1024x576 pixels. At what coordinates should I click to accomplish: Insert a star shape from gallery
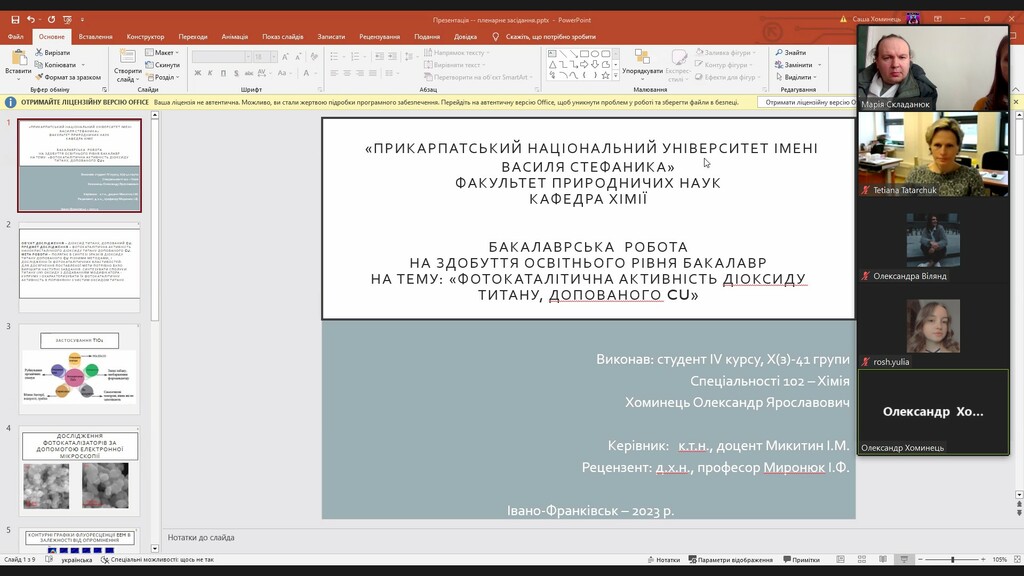pyautogui.click(x=605, y=75)
